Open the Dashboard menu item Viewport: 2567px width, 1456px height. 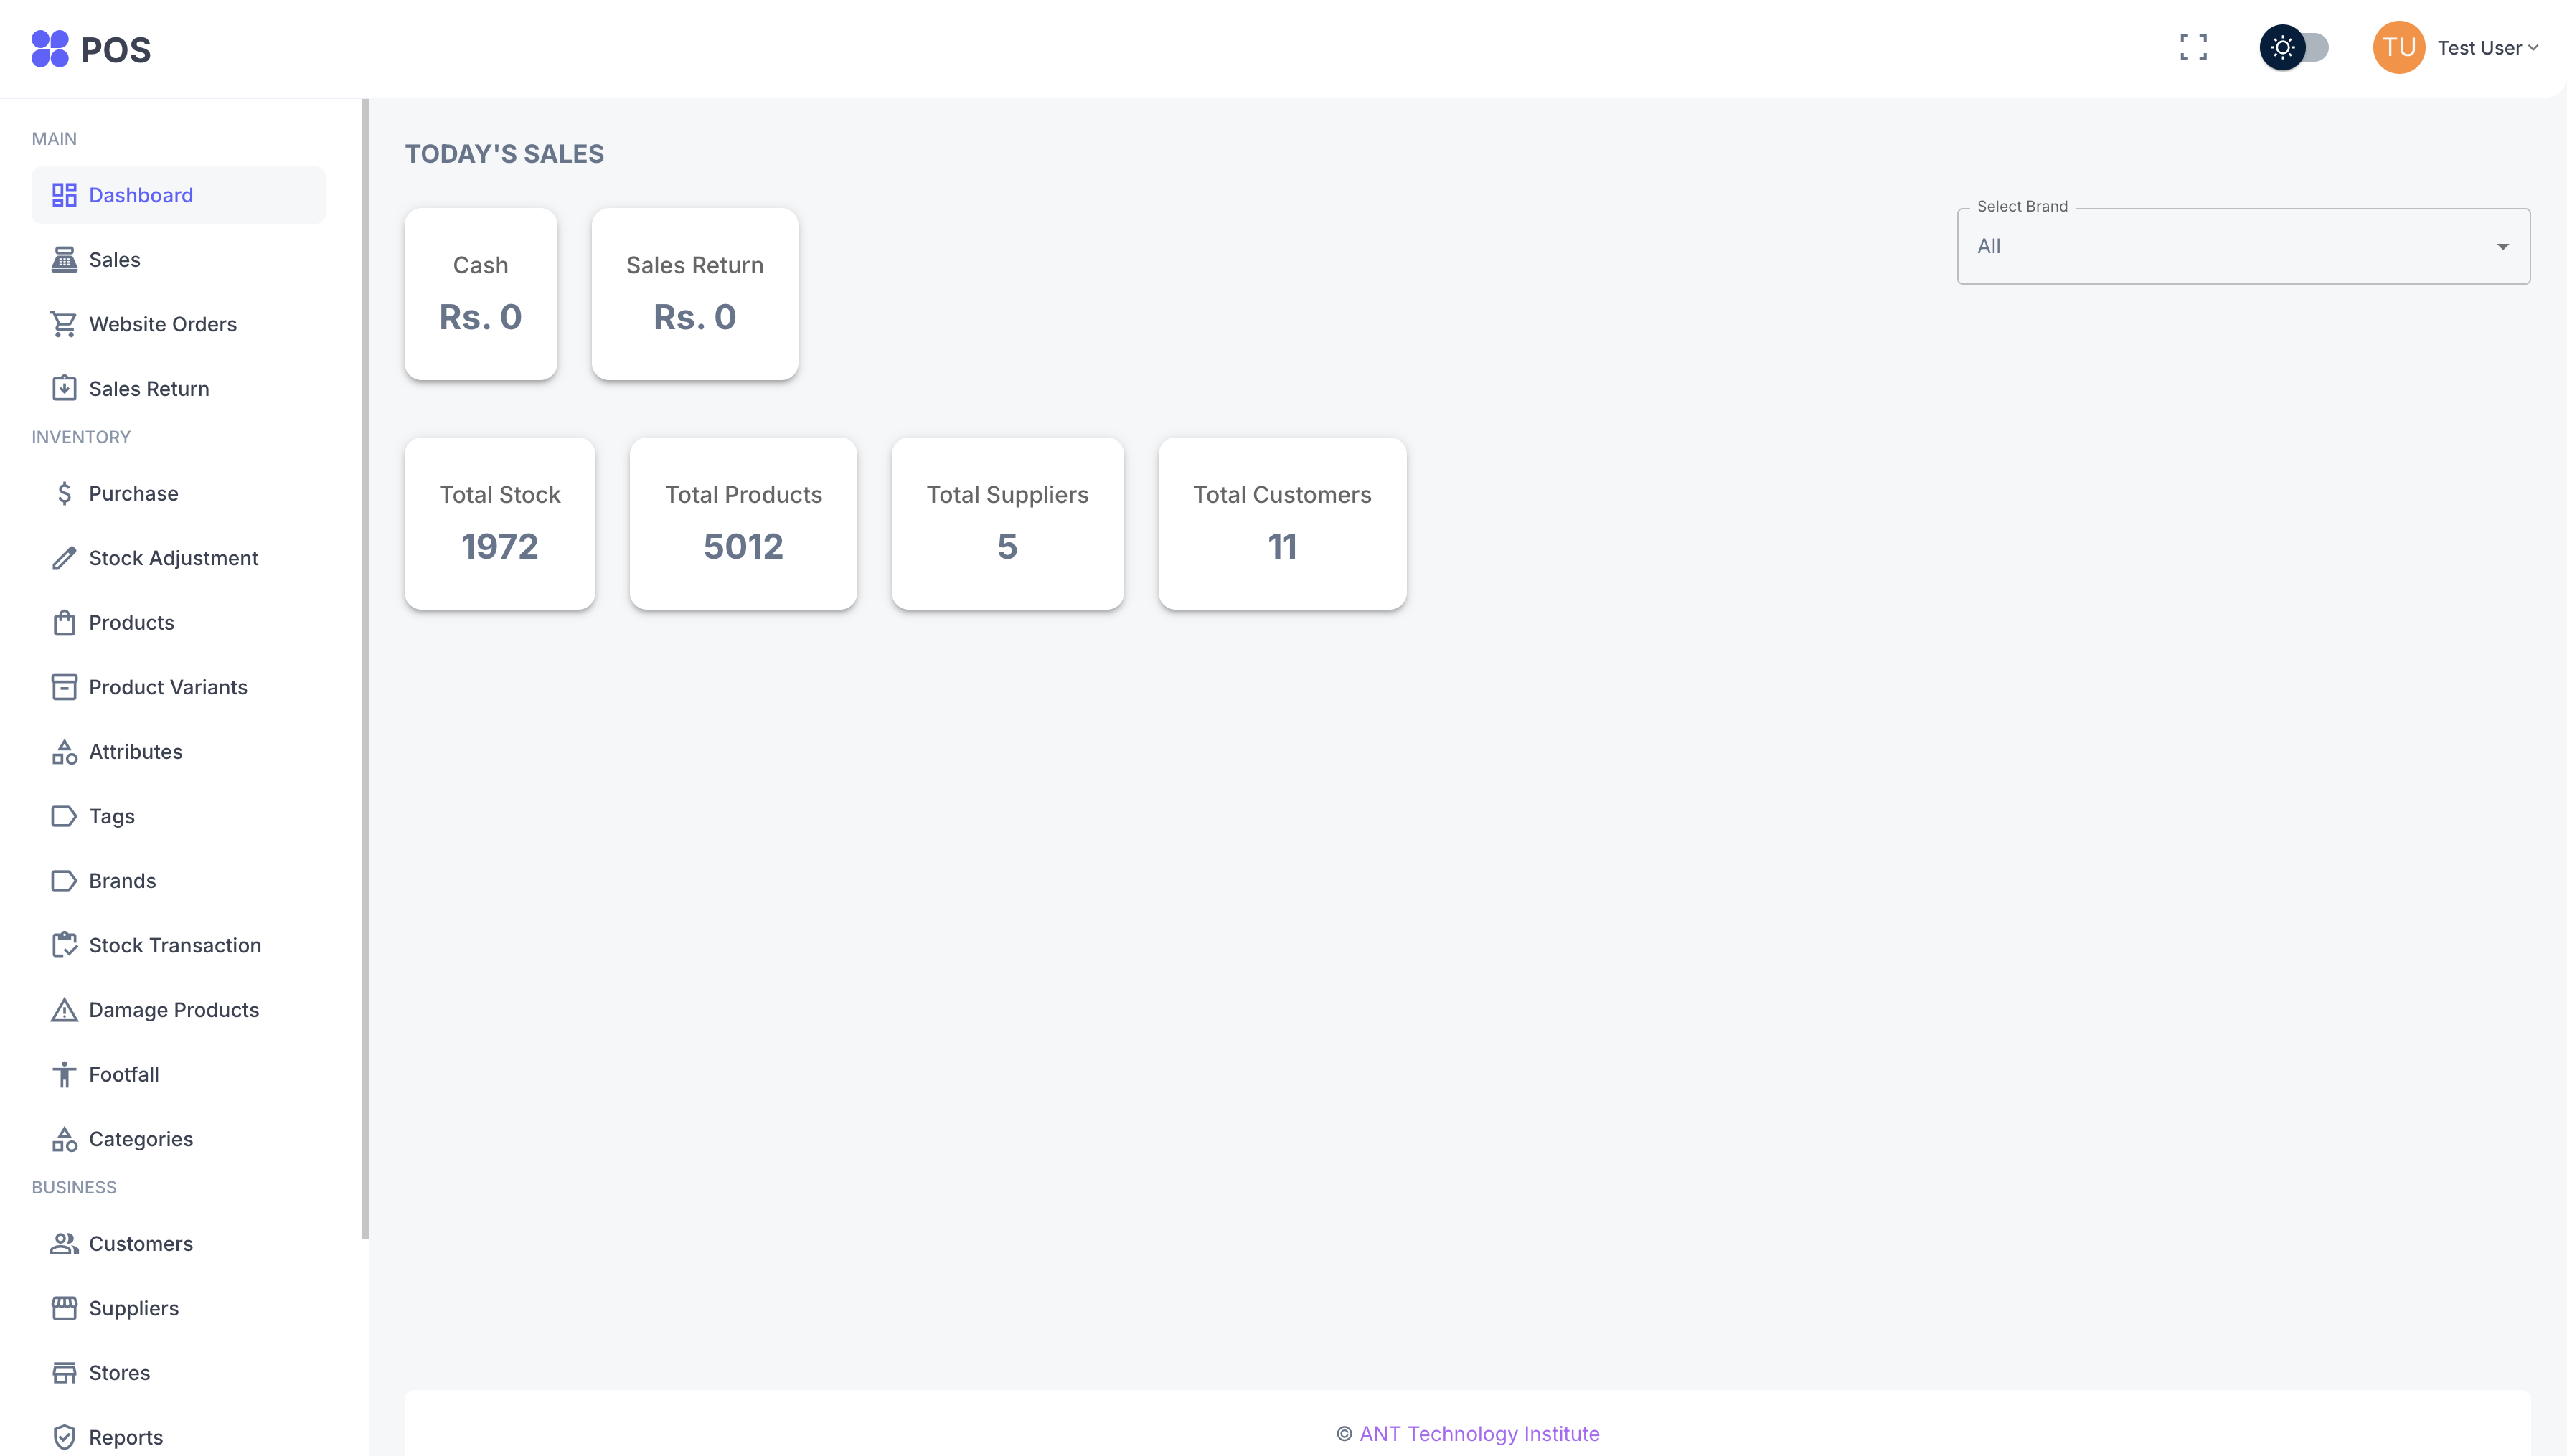(x=140, y=195)
